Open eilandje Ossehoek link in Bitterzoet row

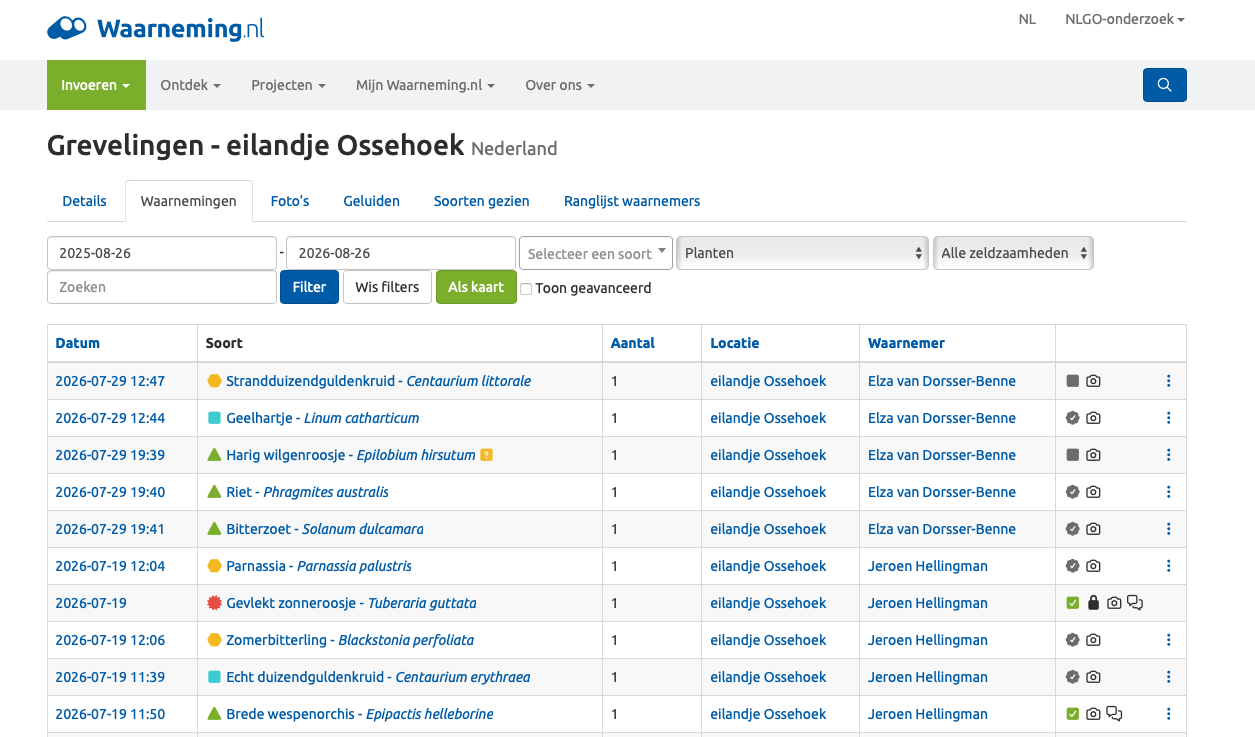point(768,529)
